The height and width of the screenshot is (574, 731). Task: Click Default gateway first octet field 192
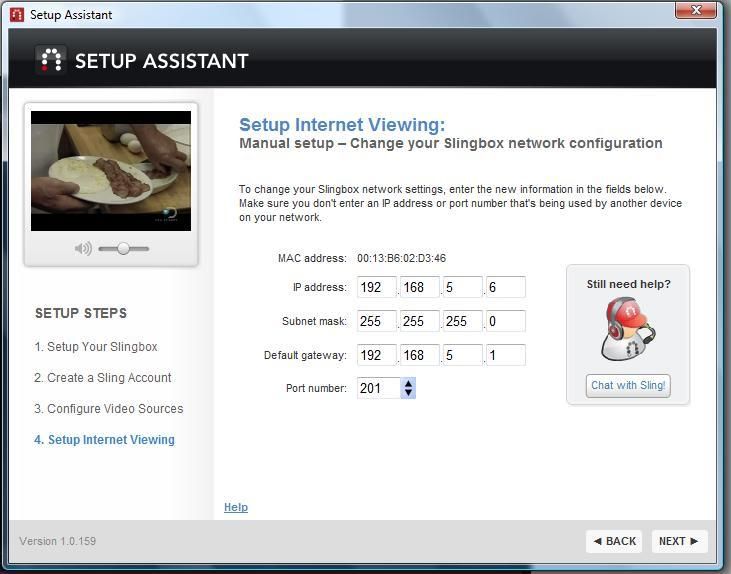(x=377, y=355)
